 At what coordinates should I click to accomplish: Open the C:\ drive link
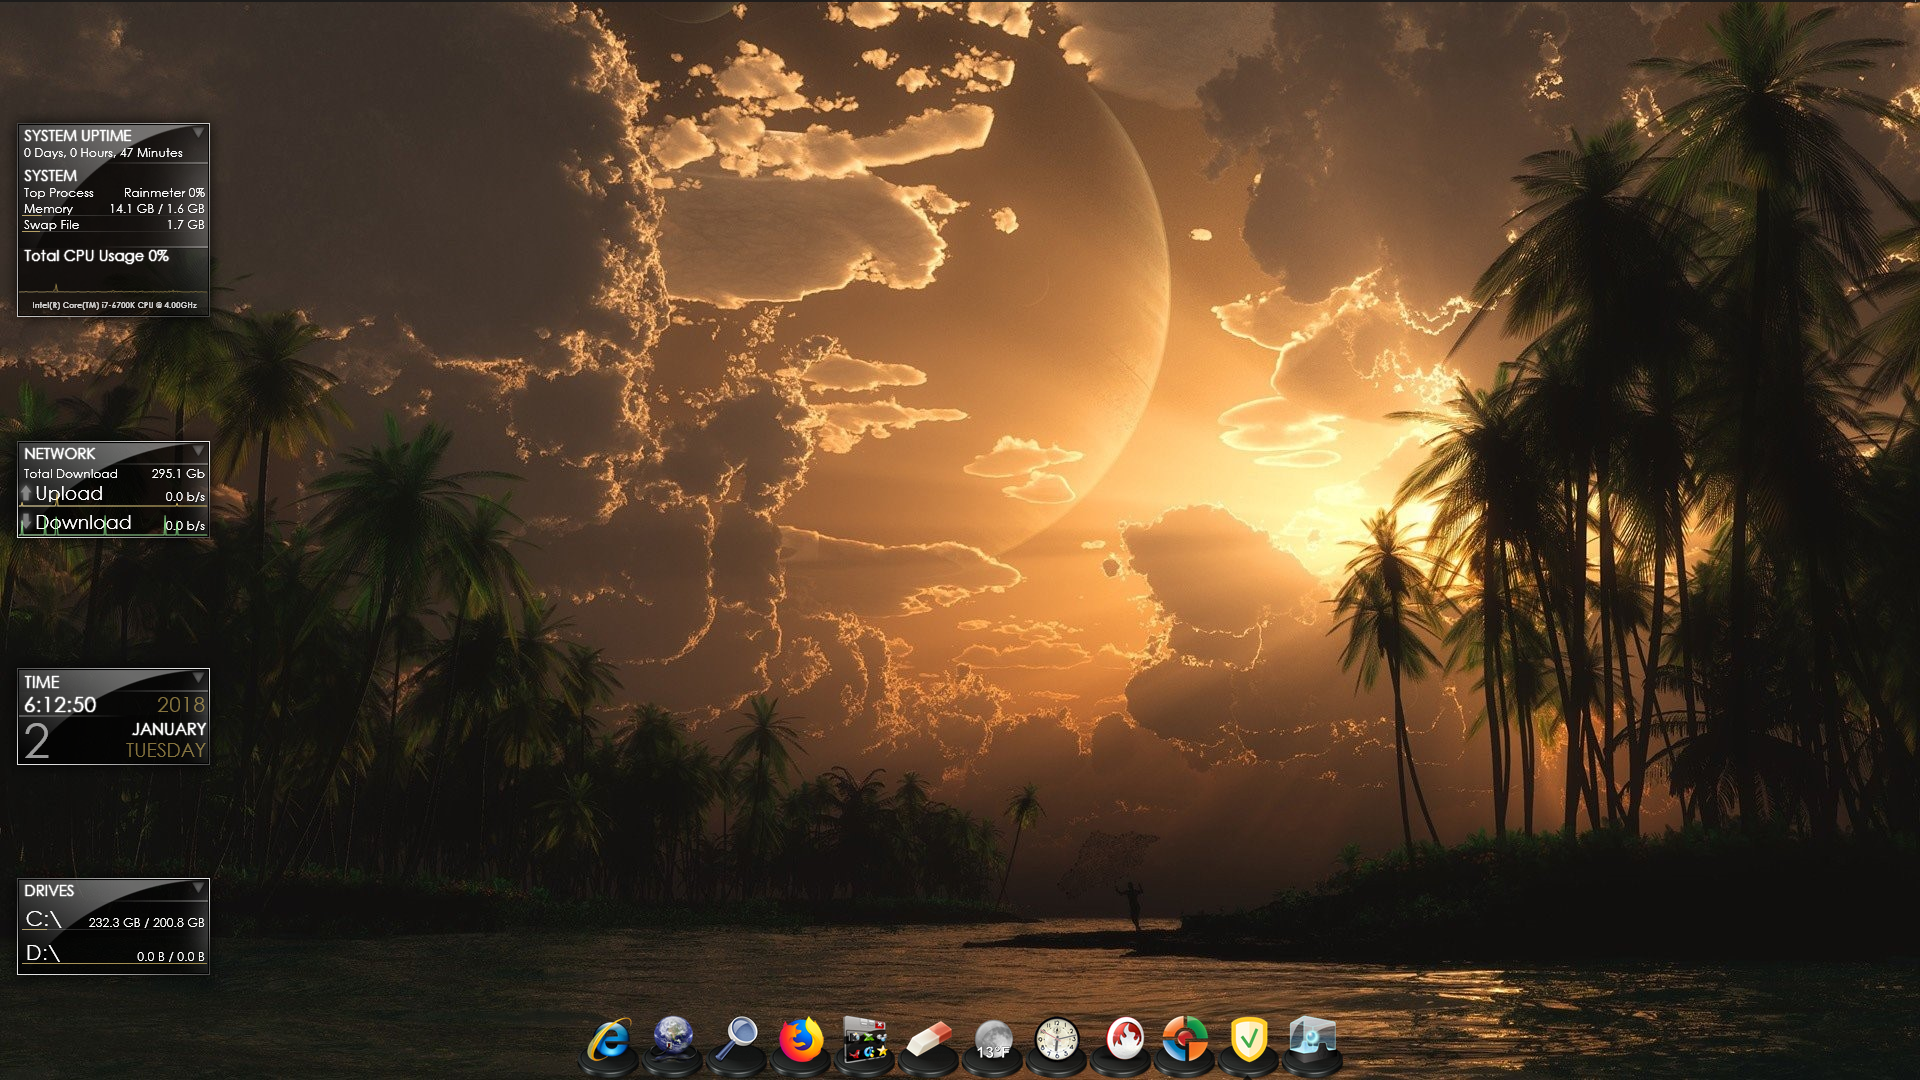(43, 920)
